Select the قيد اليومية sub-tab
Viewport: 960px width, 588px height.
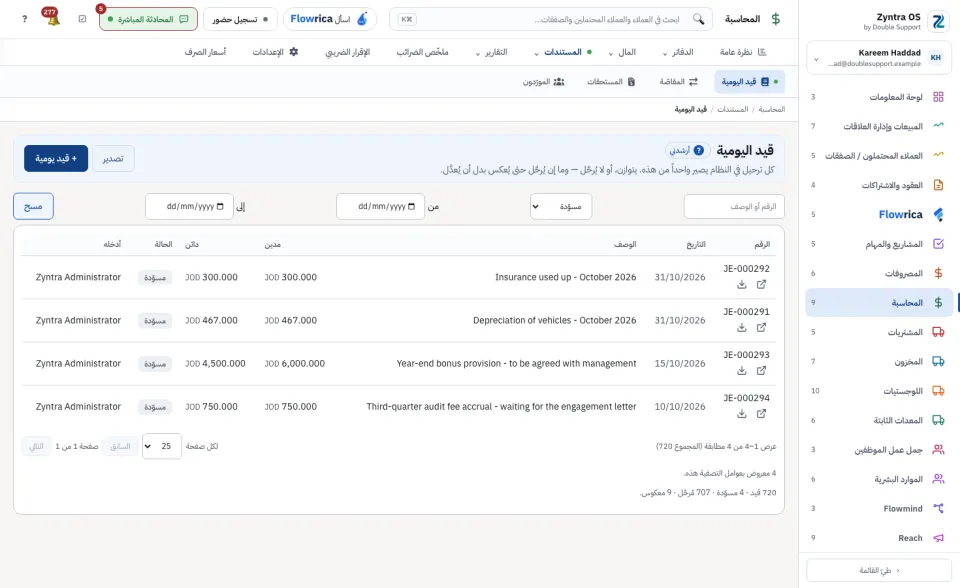point(749,81)
